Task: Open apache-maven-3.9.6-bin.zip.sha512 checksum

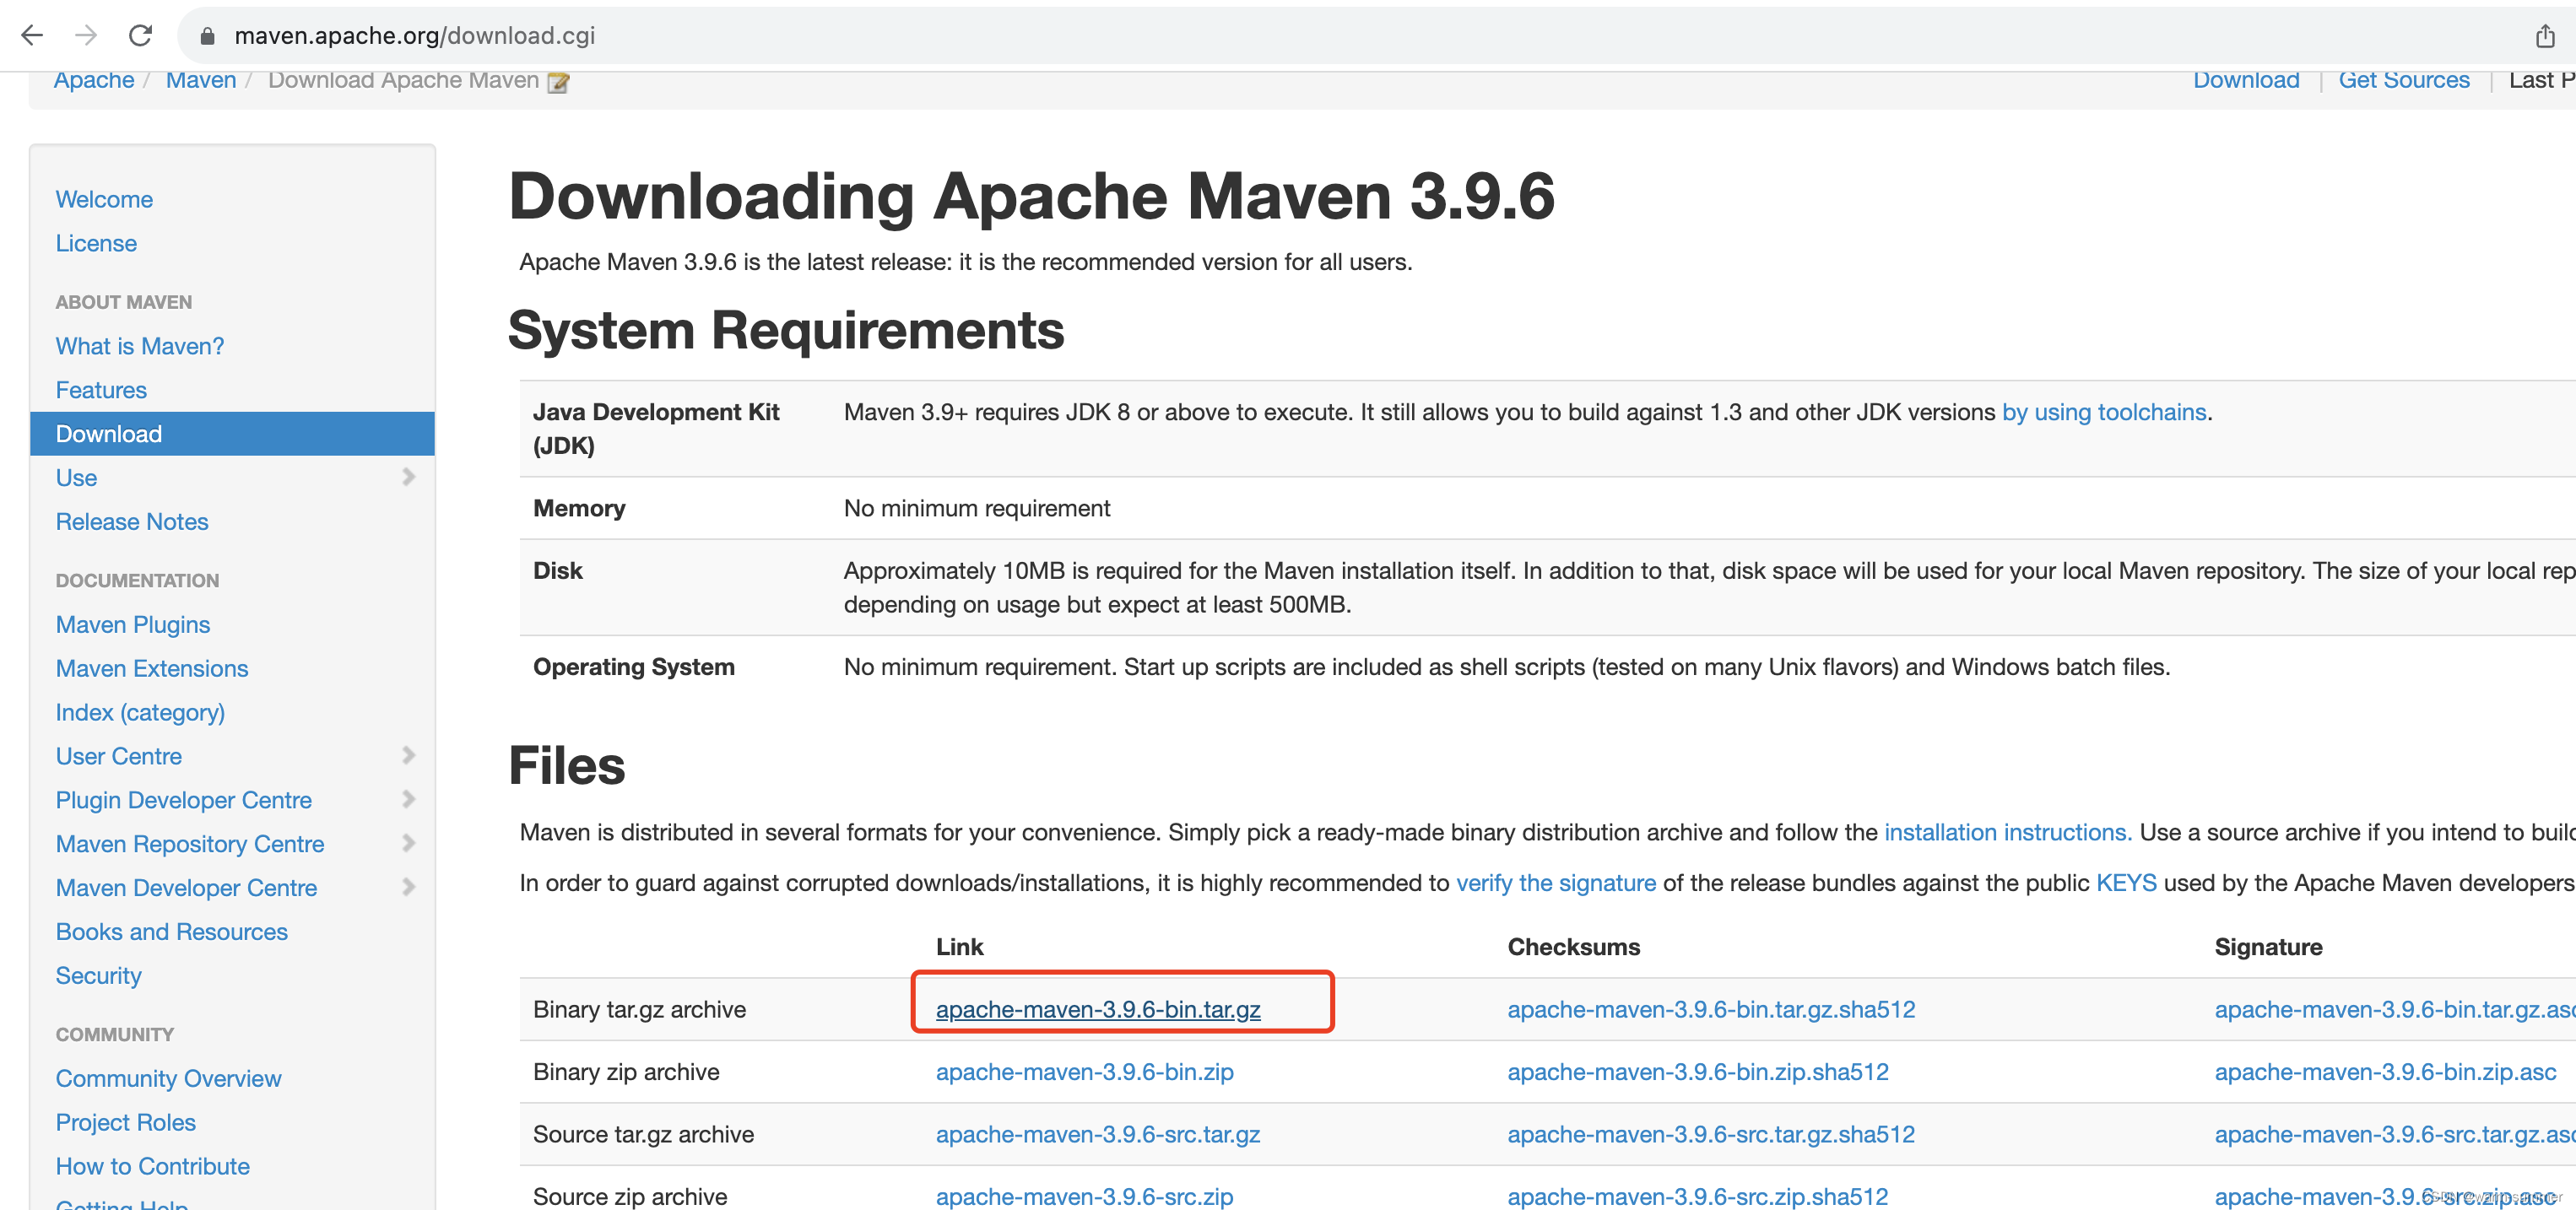Action: [x=1698, y=1072]
